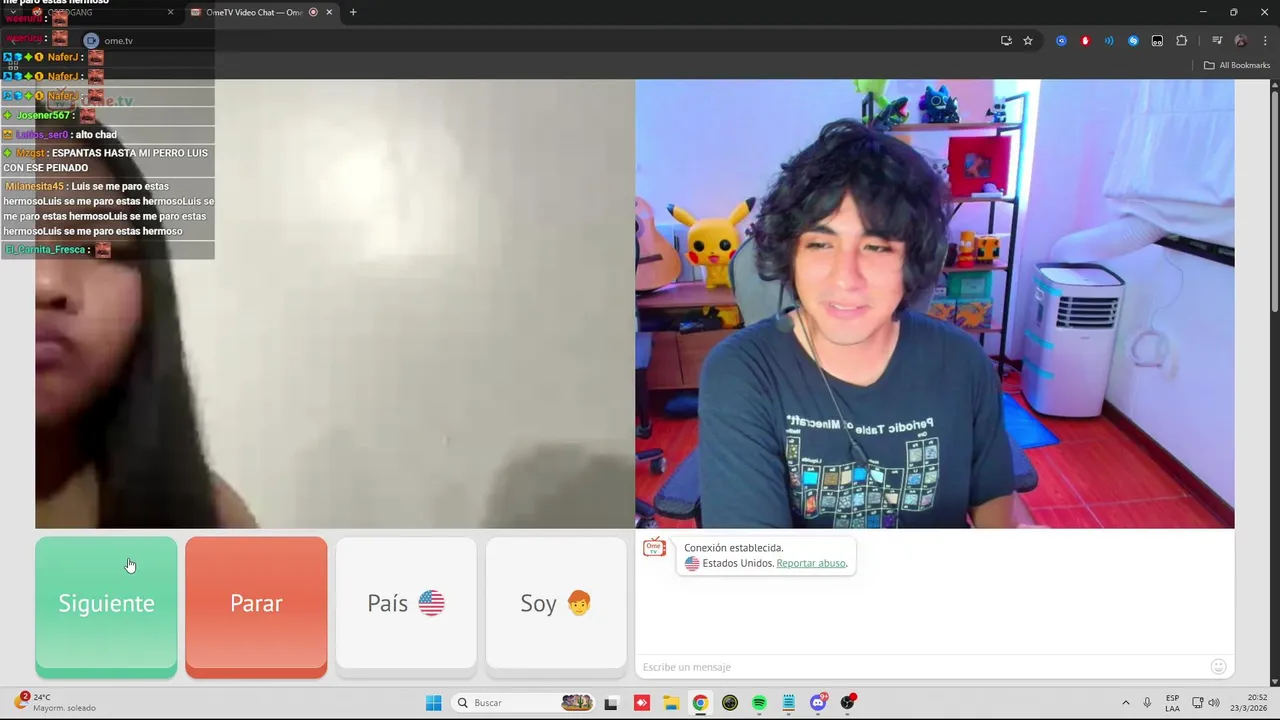Click the 'Estados Unidos' connection text
Image resolution: width=1280 pixels, height=720 pixels.
(x=737, y=563)
